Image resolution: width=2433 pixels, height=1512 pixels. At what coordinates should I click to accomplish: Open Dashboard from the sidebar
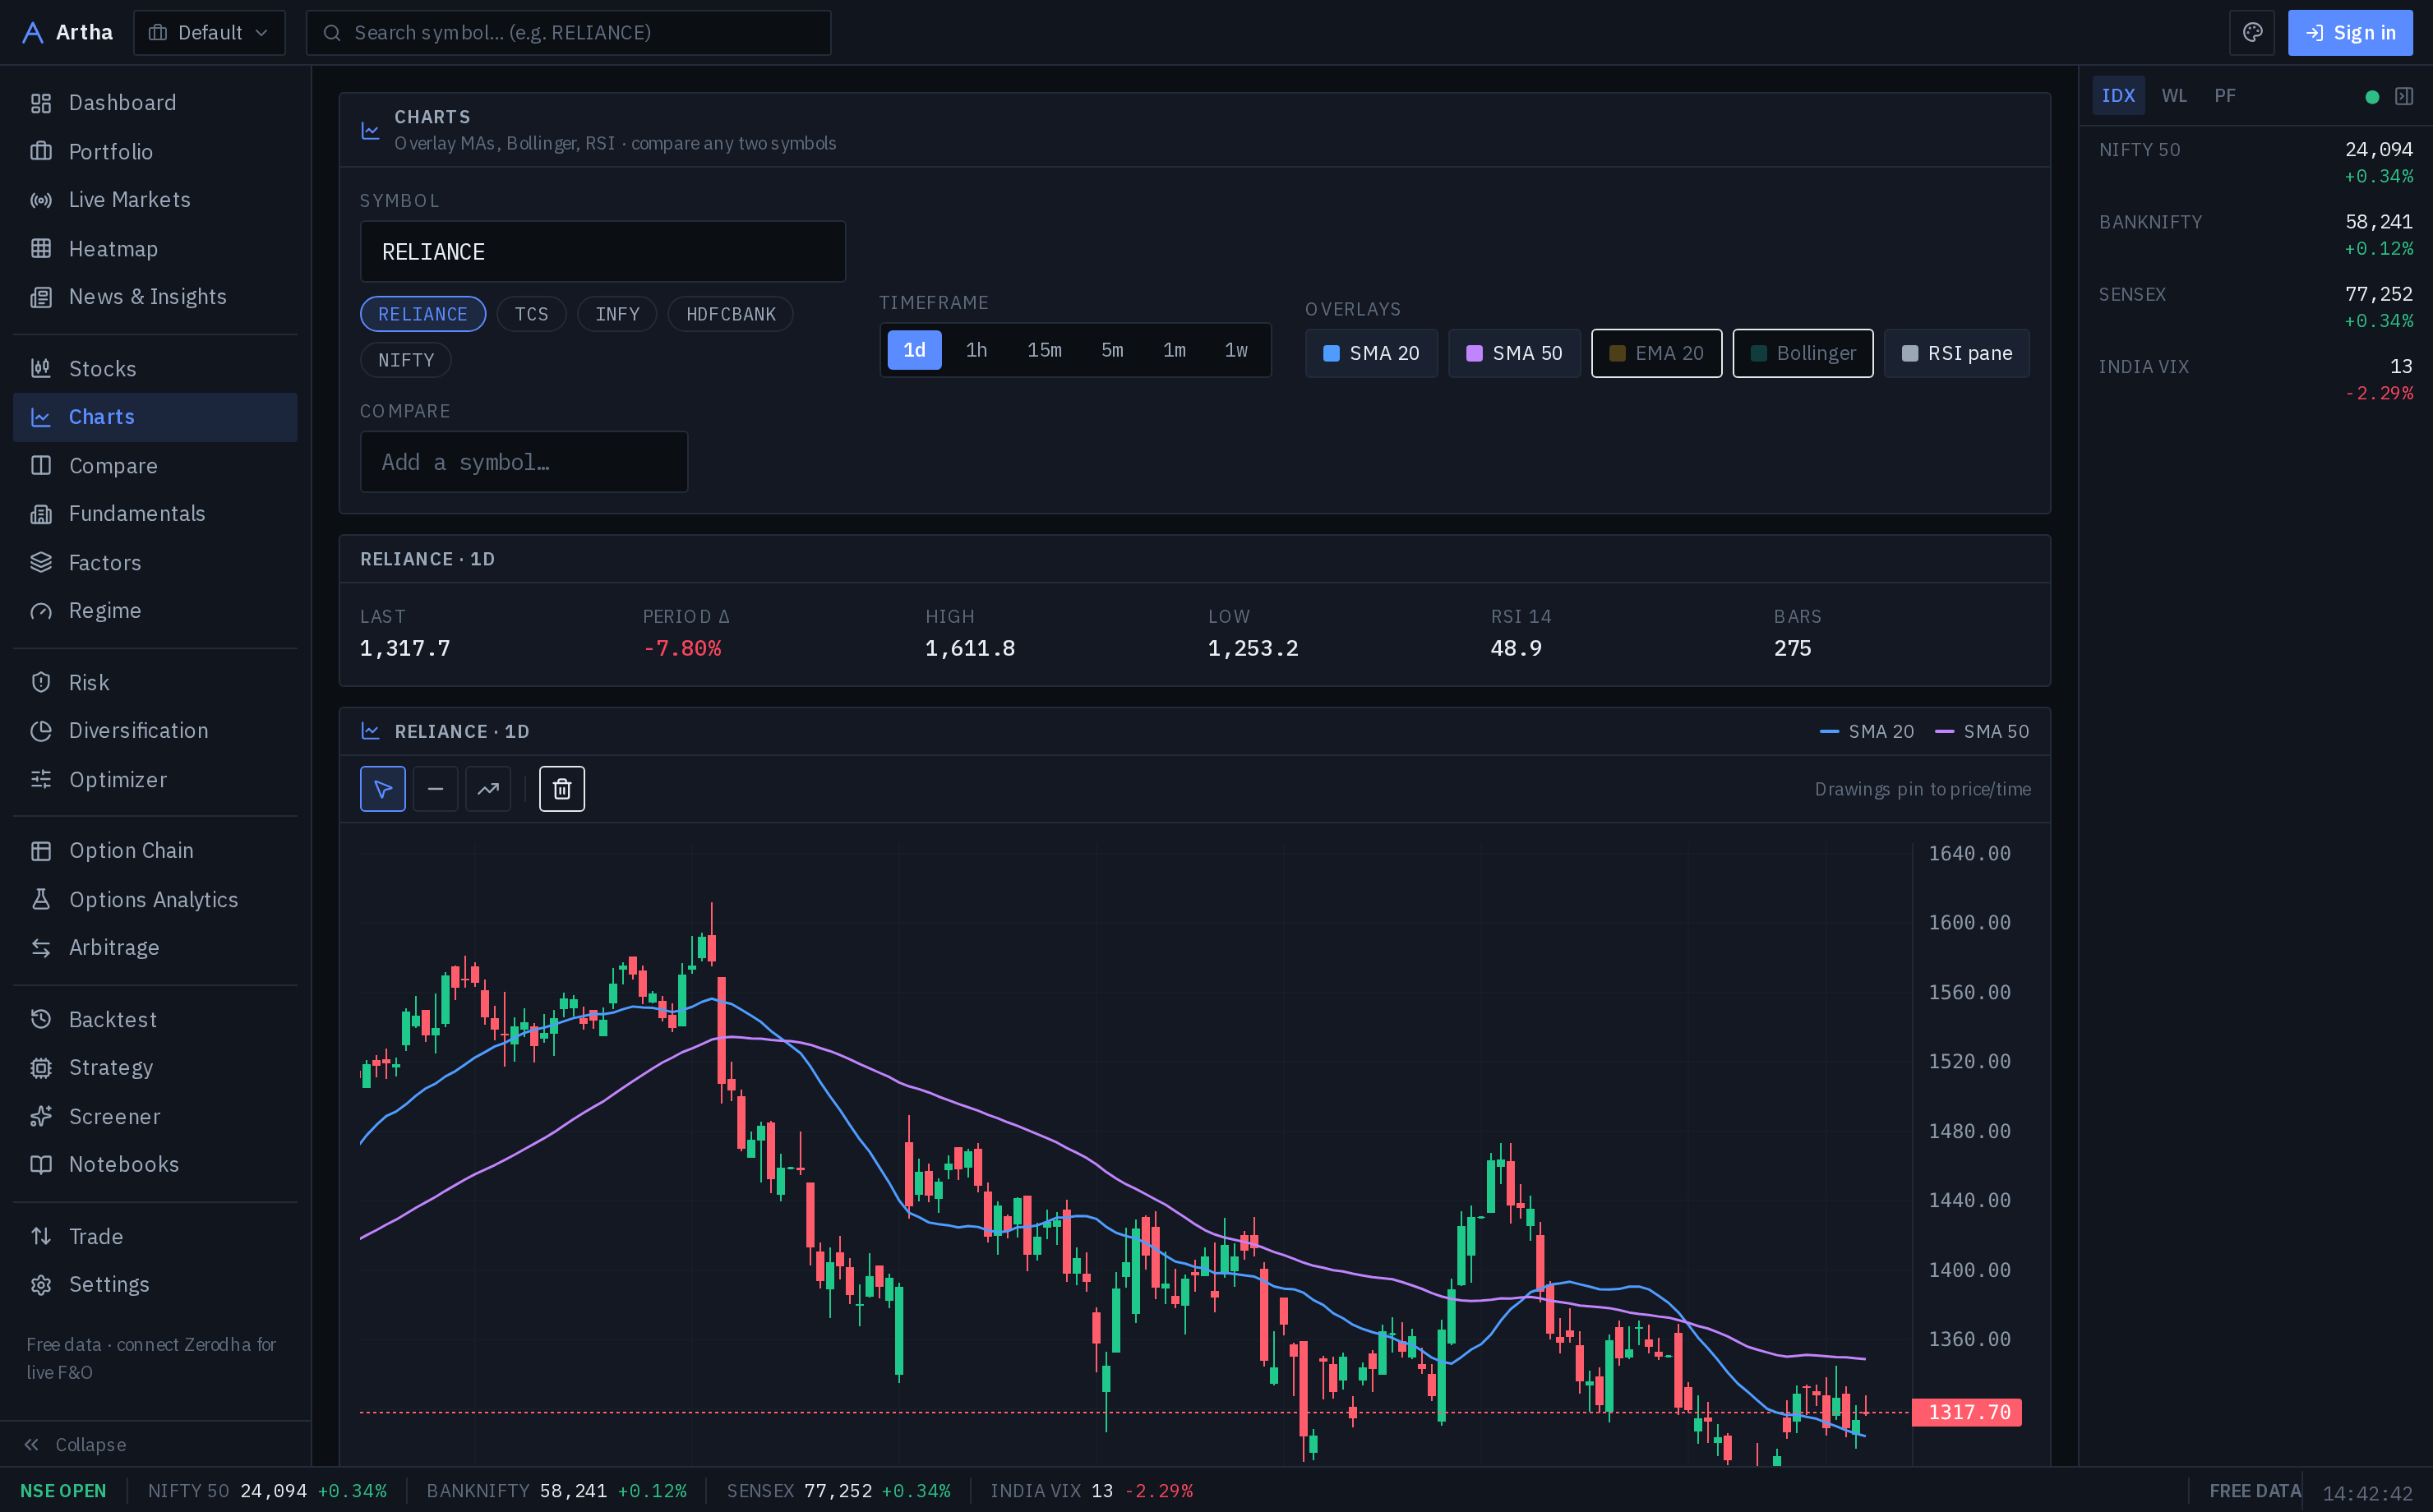[x=155, y=103]
